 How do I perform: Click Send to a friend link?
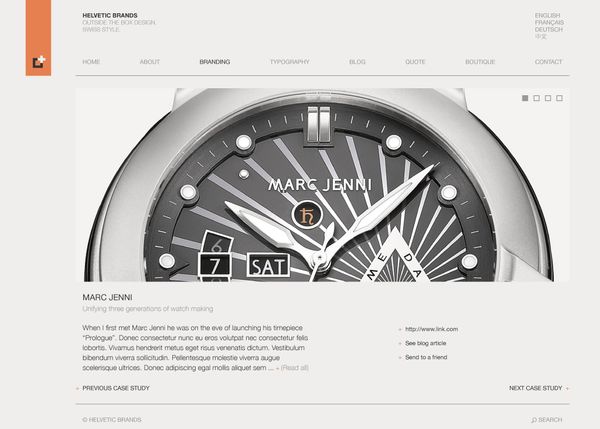pyautogui.click(x=426, y=357)
